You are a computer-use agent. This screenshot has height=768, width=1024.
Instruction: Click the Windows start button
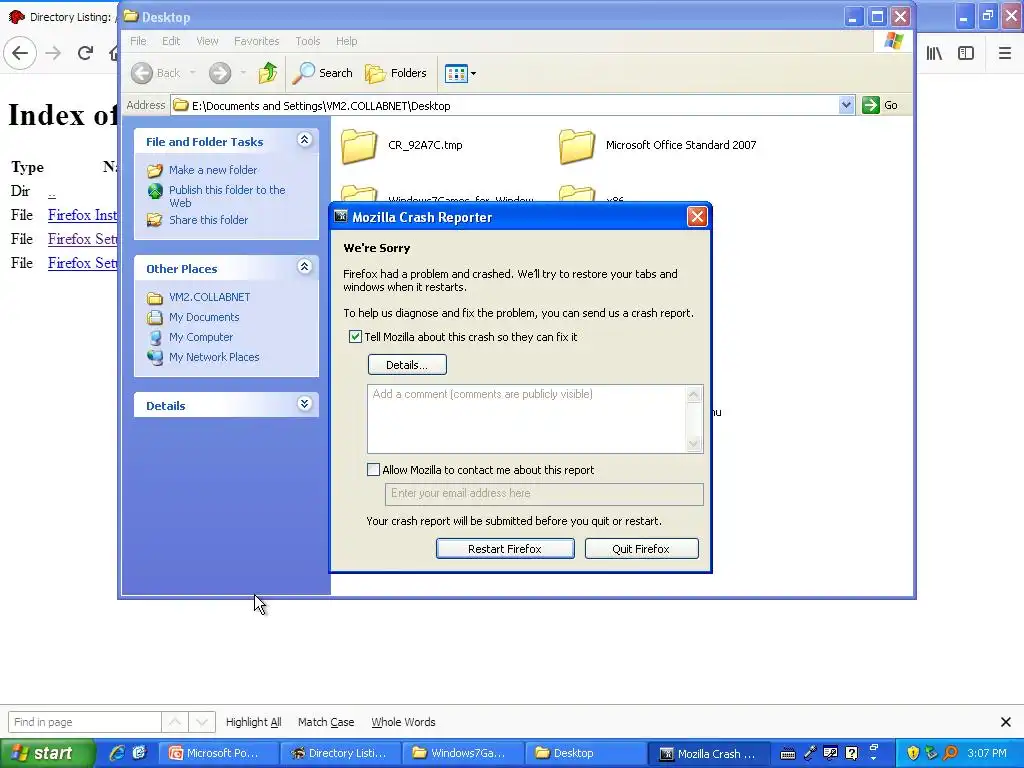click(48, 753)
